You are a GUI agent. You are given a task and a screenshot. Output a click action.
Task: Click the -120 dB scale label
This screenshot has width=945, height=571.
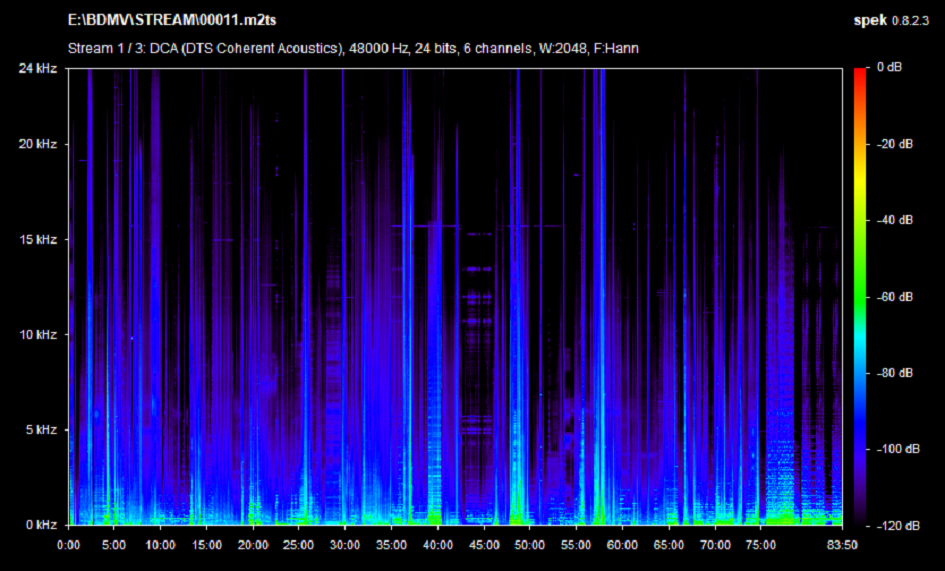click(894, 525)
